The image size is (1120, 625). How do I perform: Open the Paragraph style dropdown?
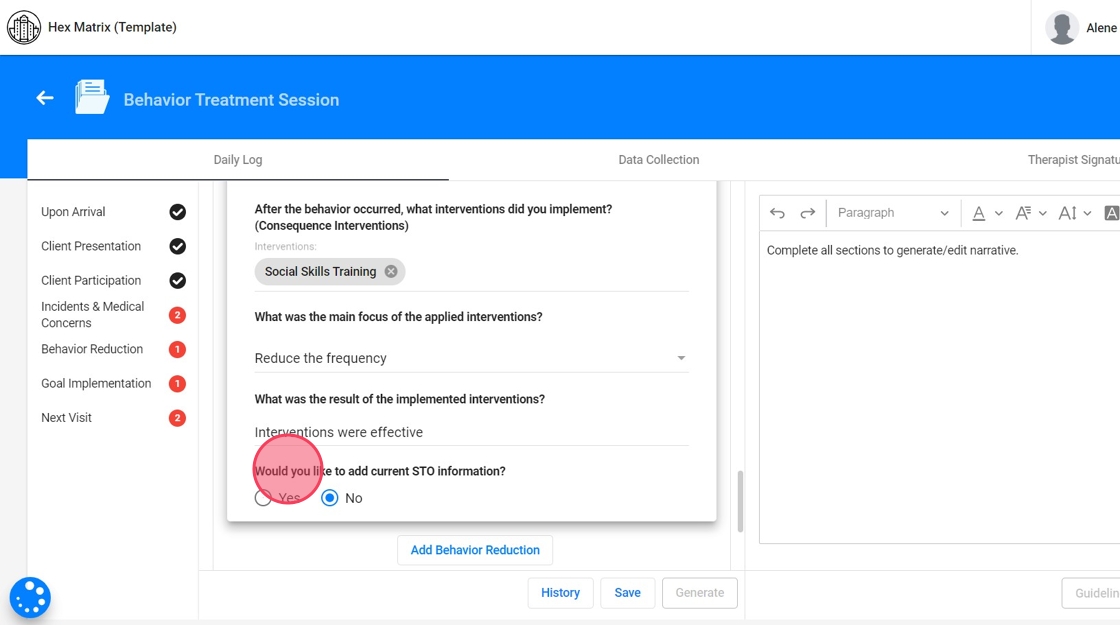click(892, 213)
